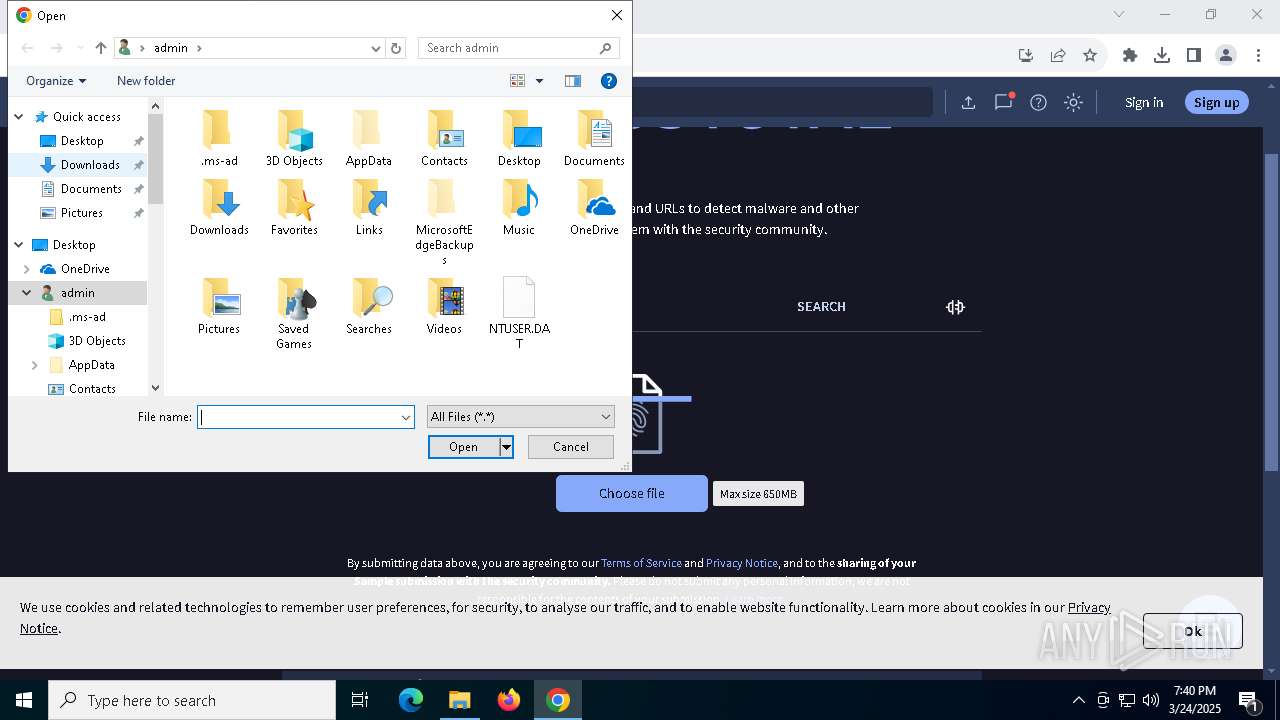
Task: Select Documents in Quick access
Action: point(91,189)
